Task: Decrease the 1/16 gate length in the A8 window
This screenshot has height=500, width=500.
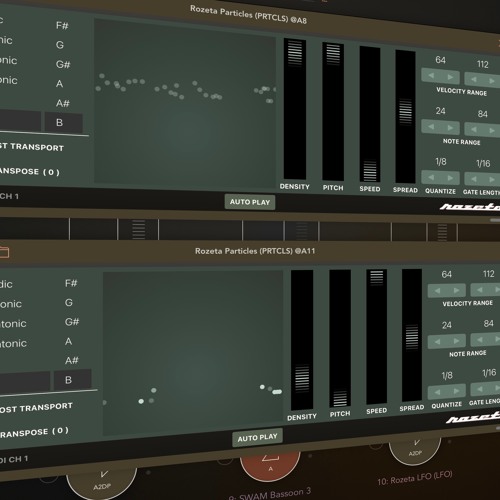Action: pyautogui.click(x=474, y=179)
